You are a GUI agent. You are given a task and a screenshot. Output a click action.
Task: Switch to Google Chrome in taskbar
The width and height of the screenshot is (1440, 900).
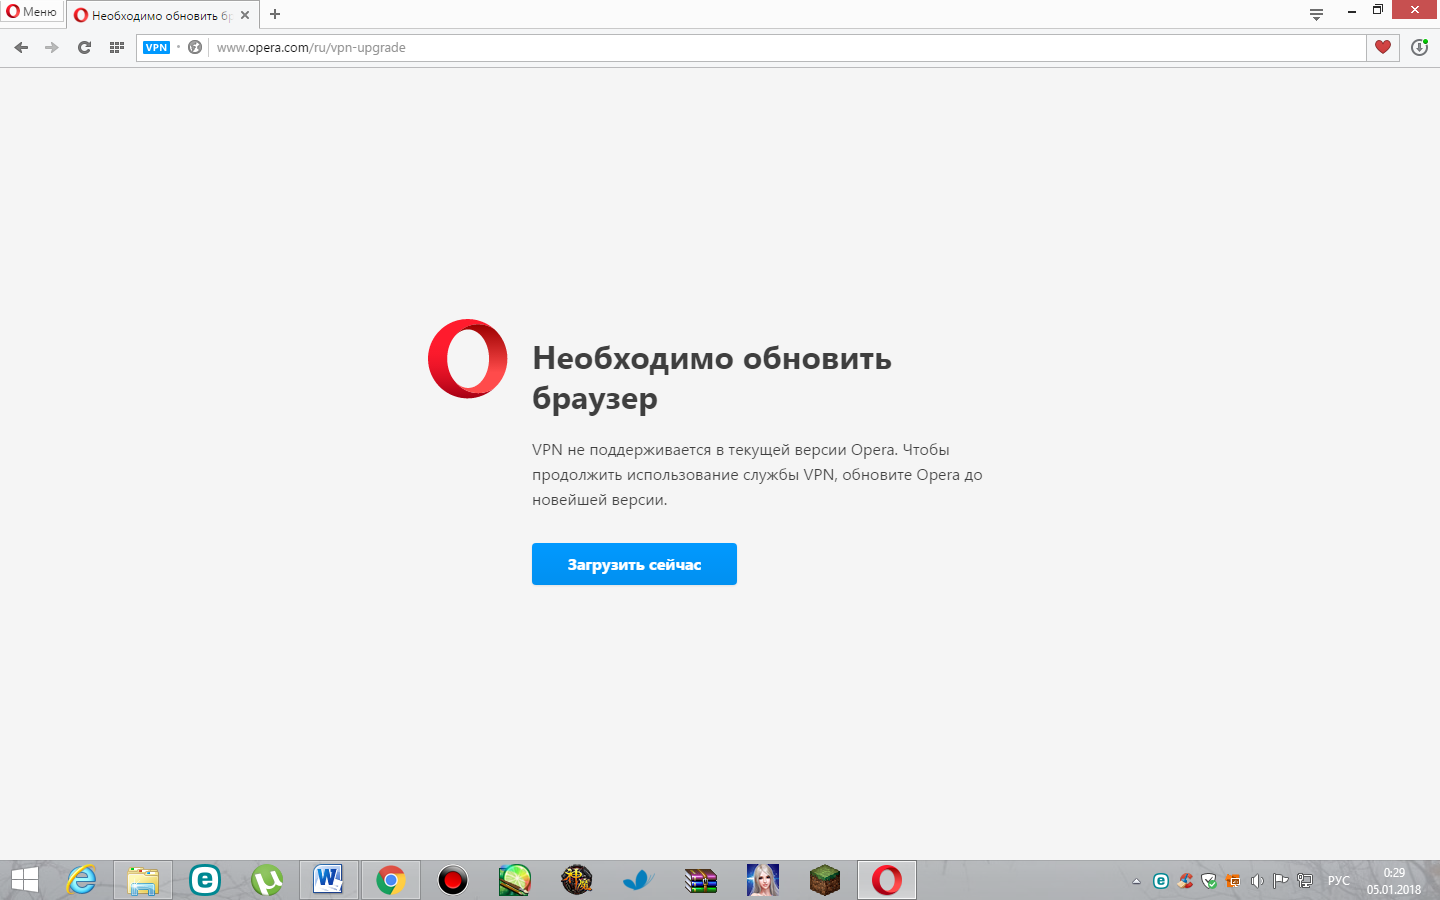point(390,880)
